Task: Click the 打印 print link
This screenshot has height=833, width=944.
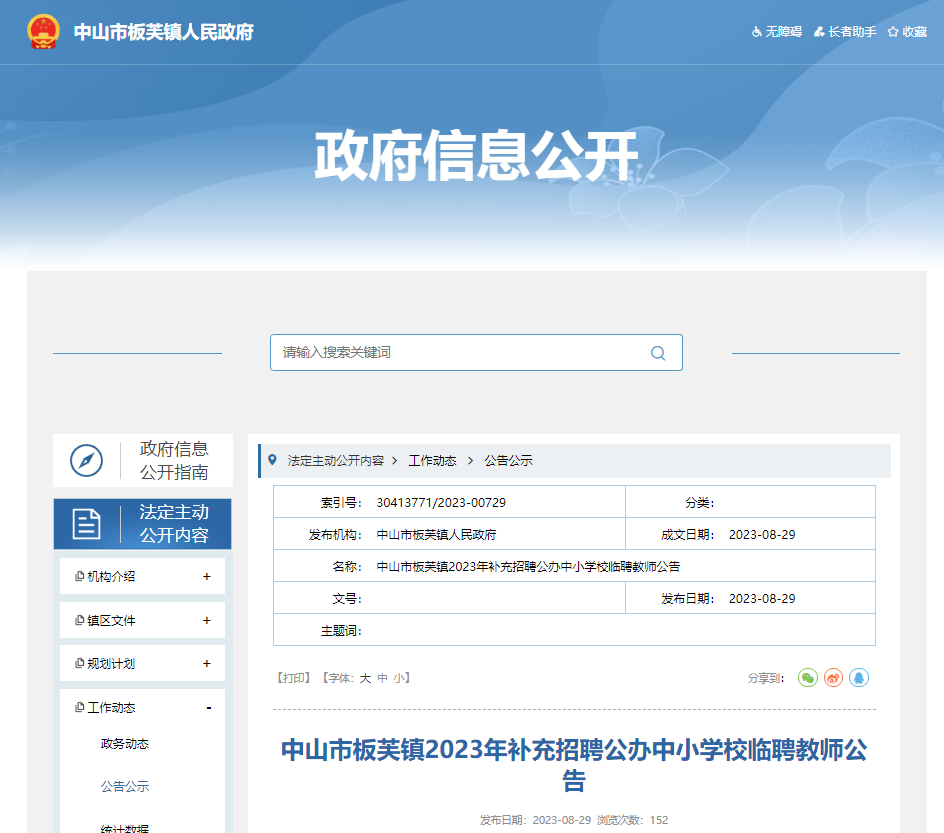Action: tap(294, 678)
